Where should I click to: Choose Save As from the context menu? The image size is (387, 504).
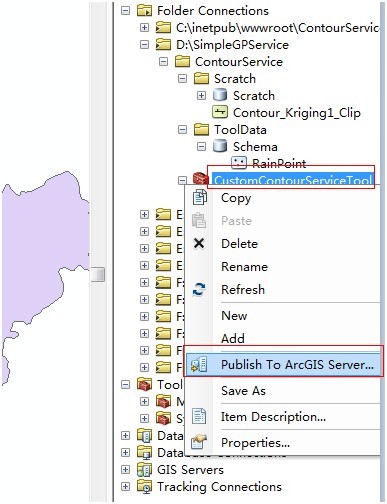point(243,391)
